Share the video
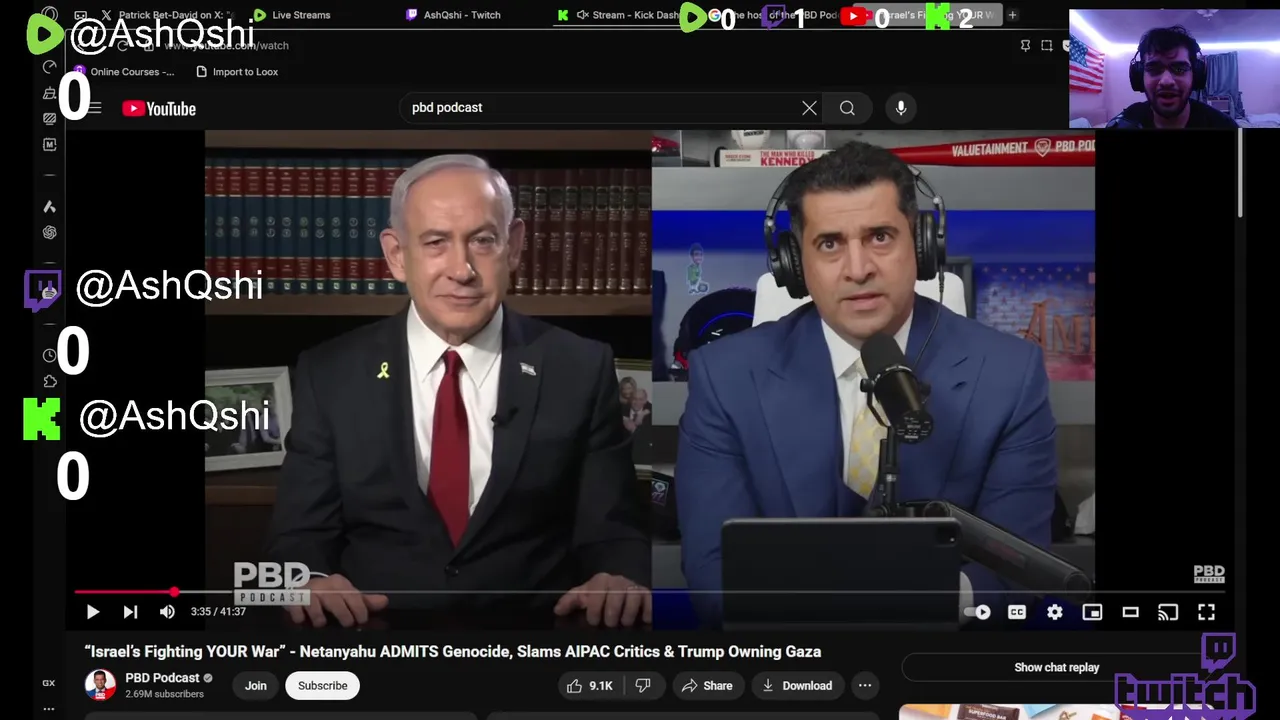This screenshot has height=720, width=1280. [x=707, y=686]
